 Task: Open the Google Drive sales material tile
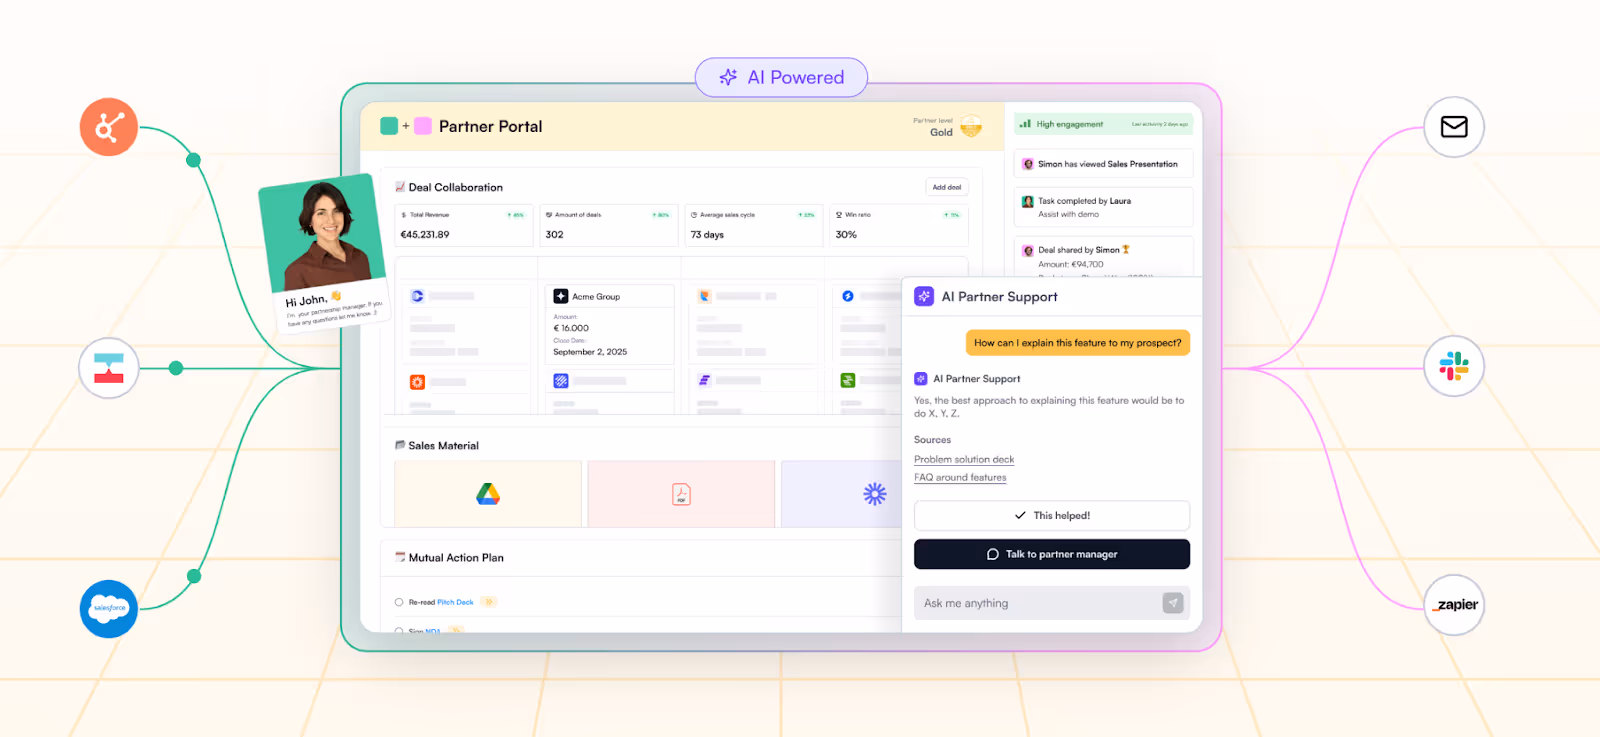pyautogui.click(x=488, y=494)
